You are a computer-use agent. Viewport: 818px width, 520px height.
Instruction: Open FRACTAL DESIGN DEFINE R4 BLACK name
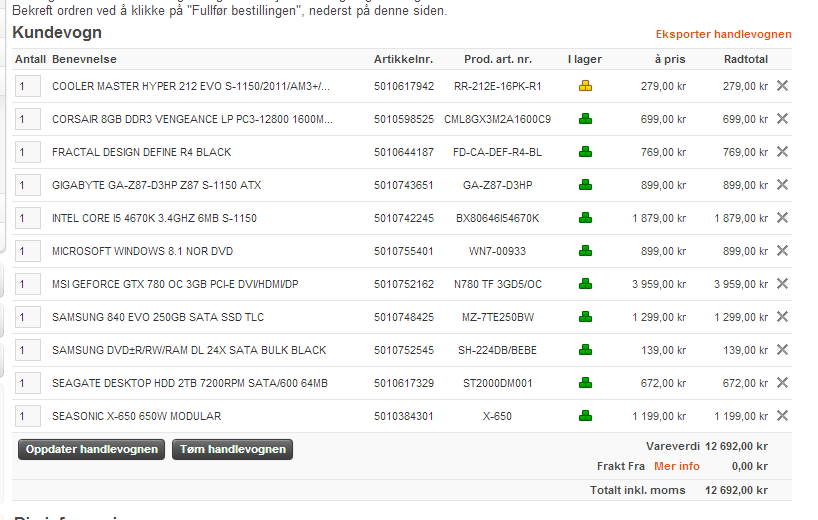click(141, 152)
